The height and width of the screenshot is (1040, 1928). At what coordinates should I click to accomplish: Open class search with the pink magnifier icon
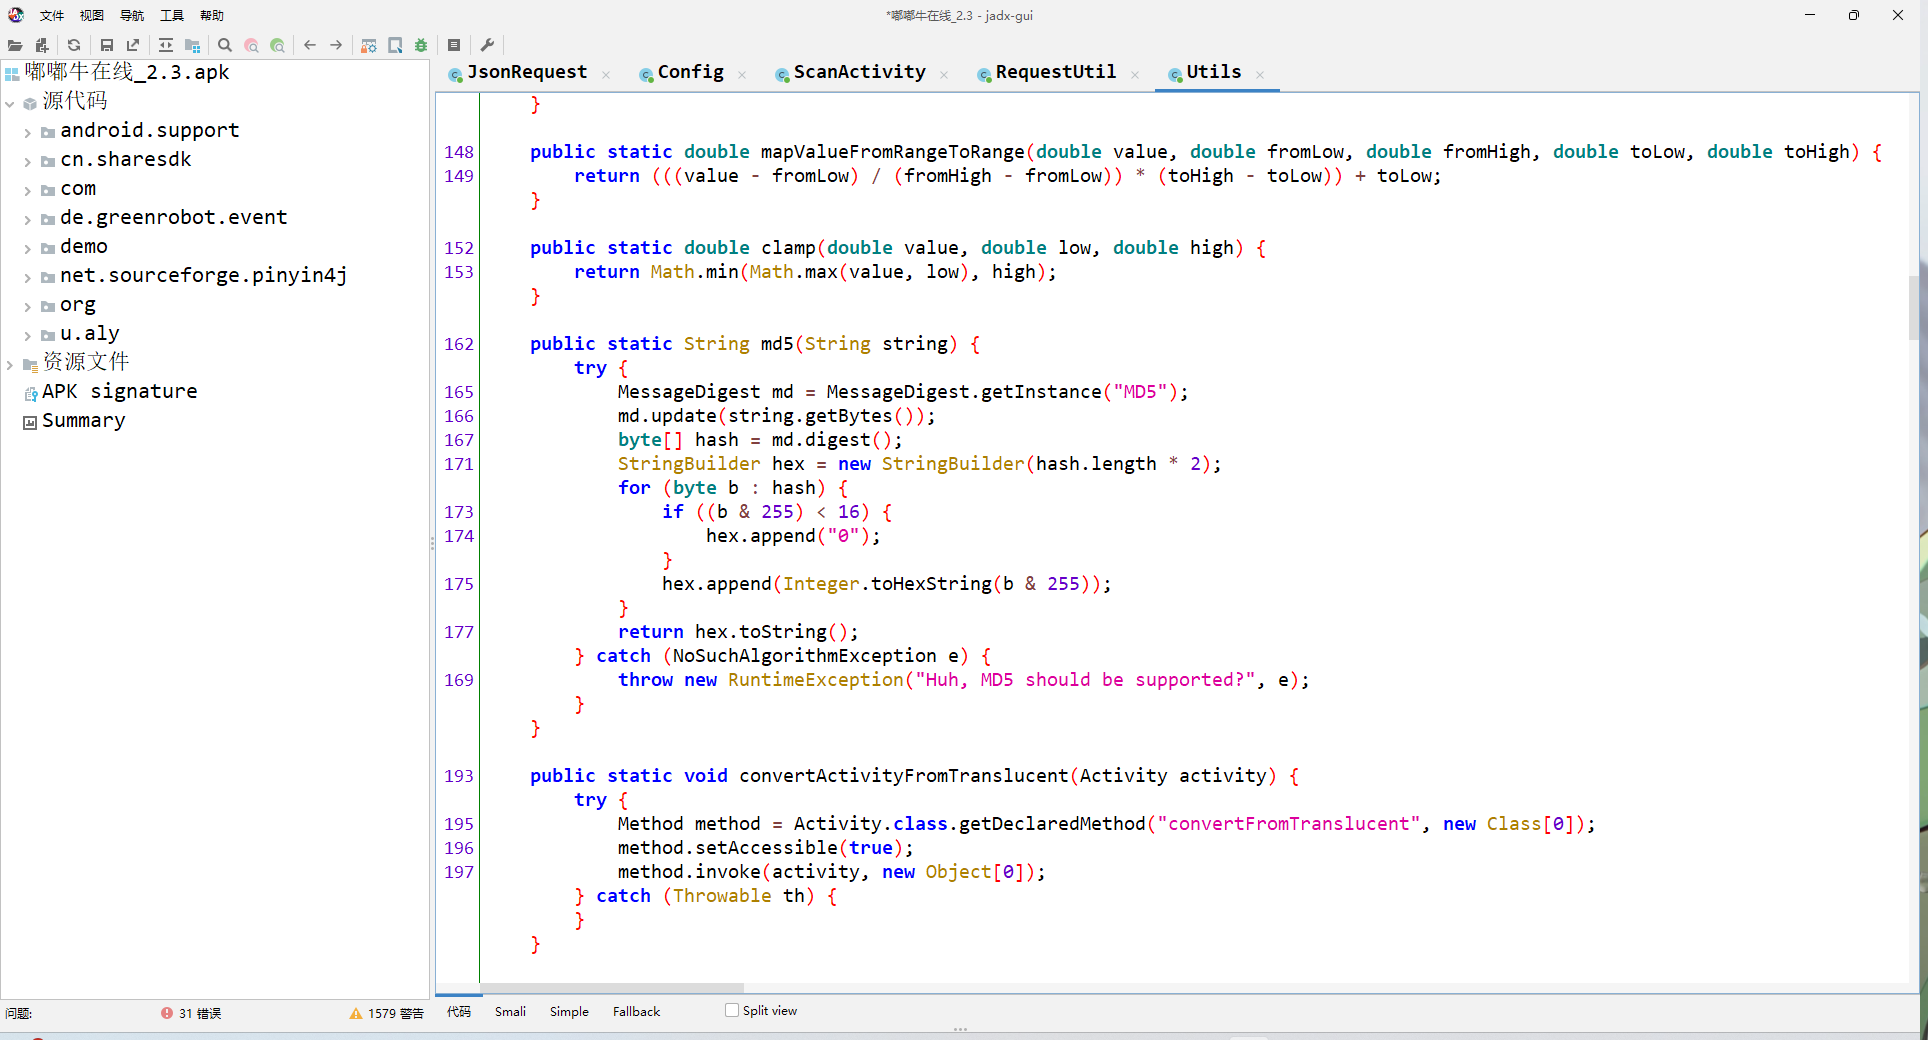[x=252, y=45]
